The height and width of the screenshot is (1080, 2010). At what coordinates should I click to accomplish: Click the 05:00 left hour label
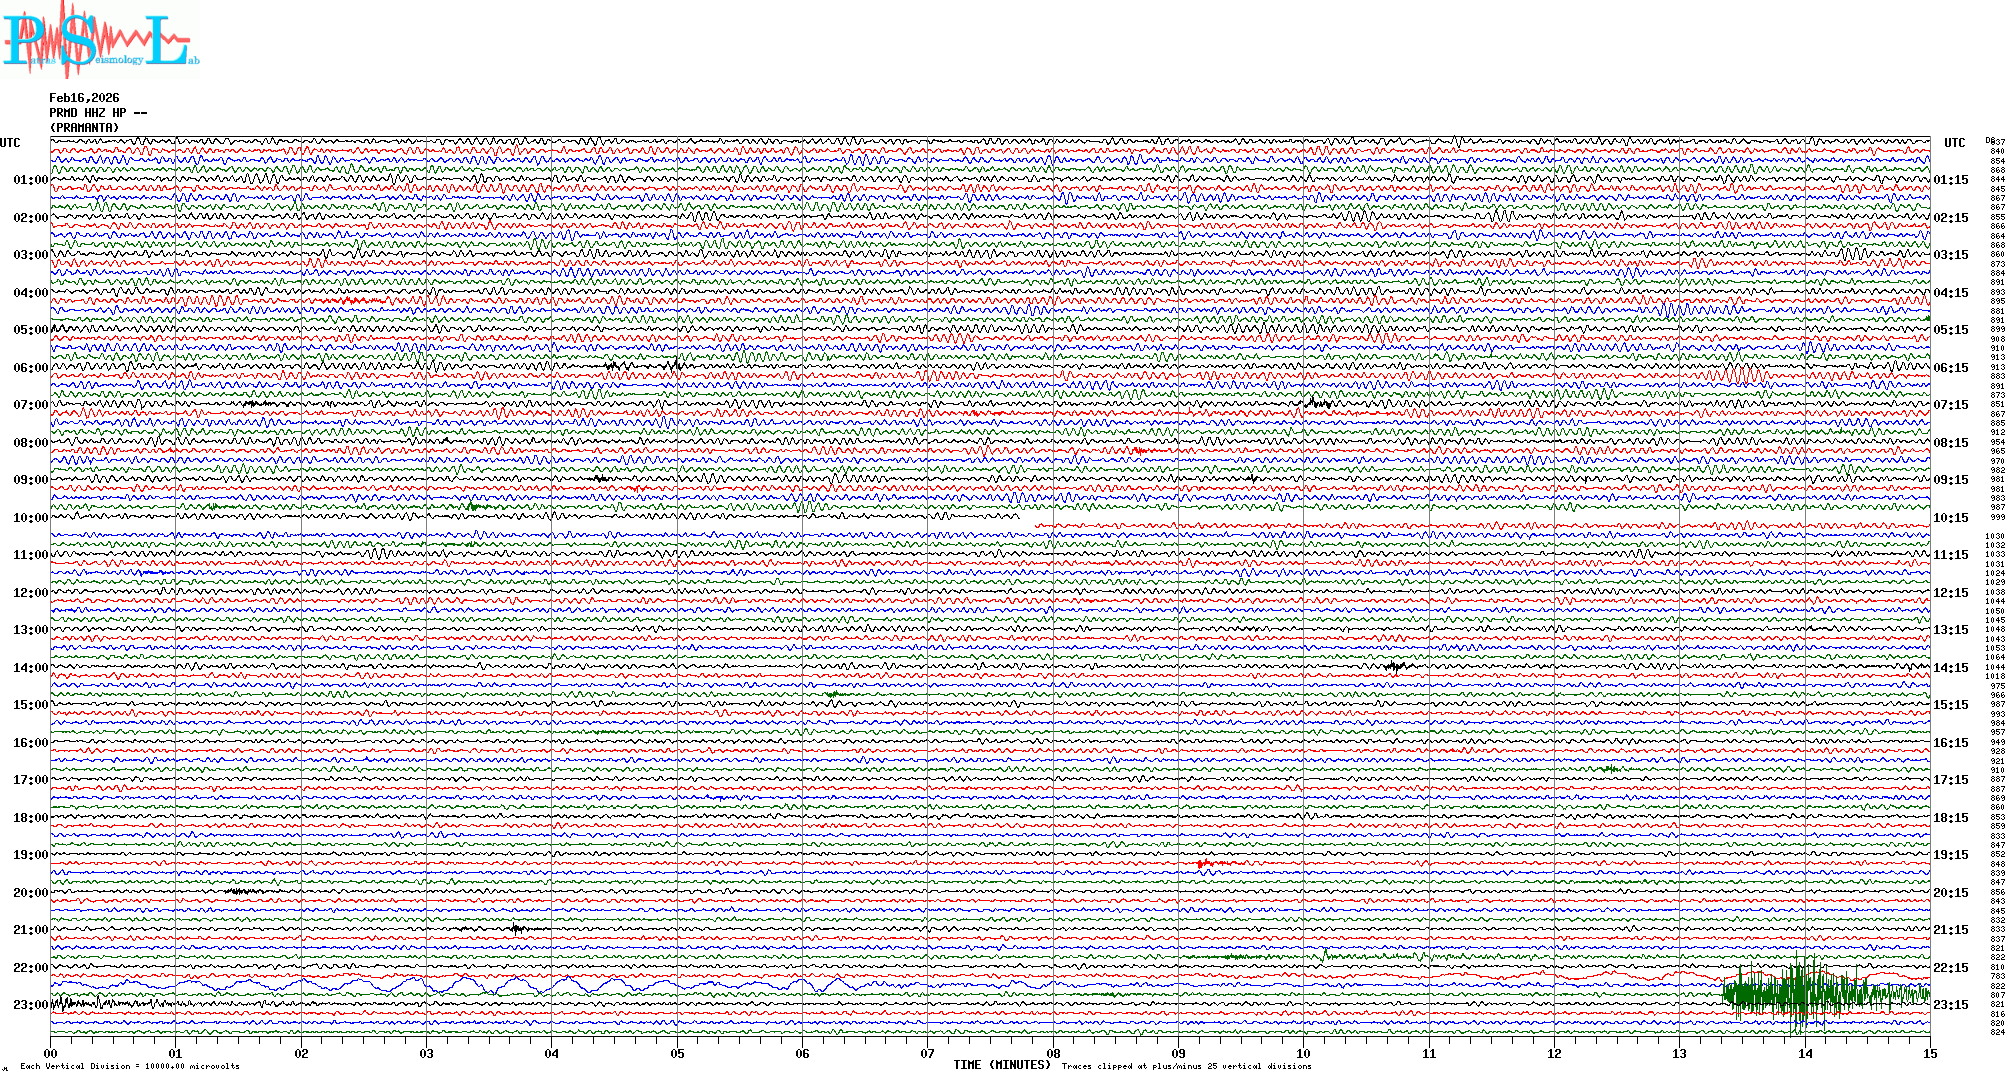30,330
